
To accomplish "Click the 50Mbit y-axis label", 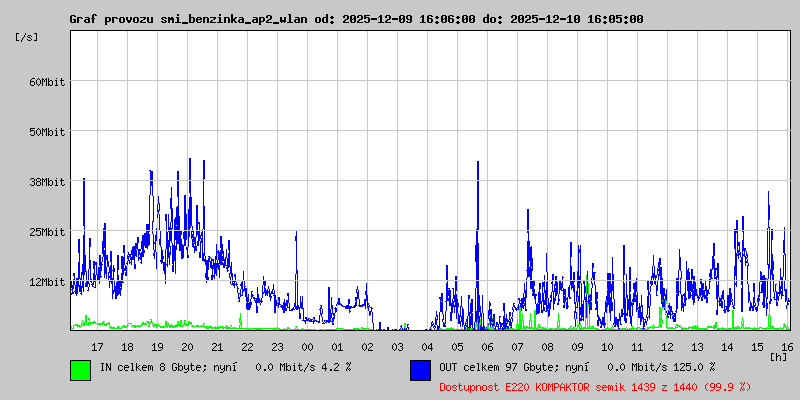I will click(x=47, y=132).
